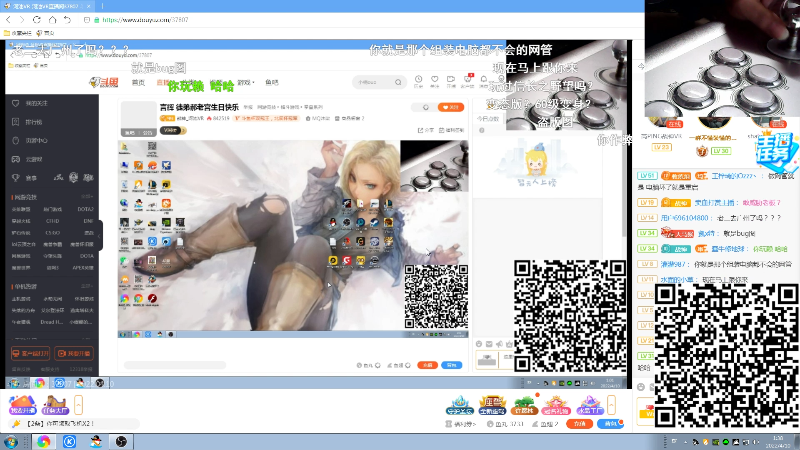
Task: Open the messages icon with red badge
Action: (x=467, y=79)
